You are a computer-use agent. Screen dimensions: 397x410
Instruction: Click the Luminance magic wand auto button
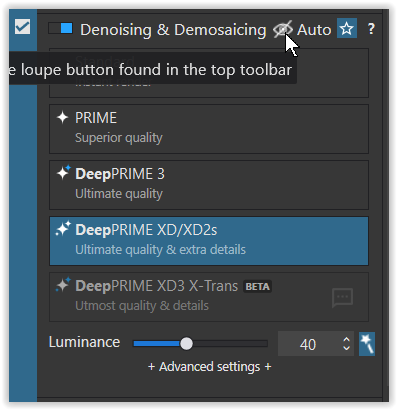[367, 344]
